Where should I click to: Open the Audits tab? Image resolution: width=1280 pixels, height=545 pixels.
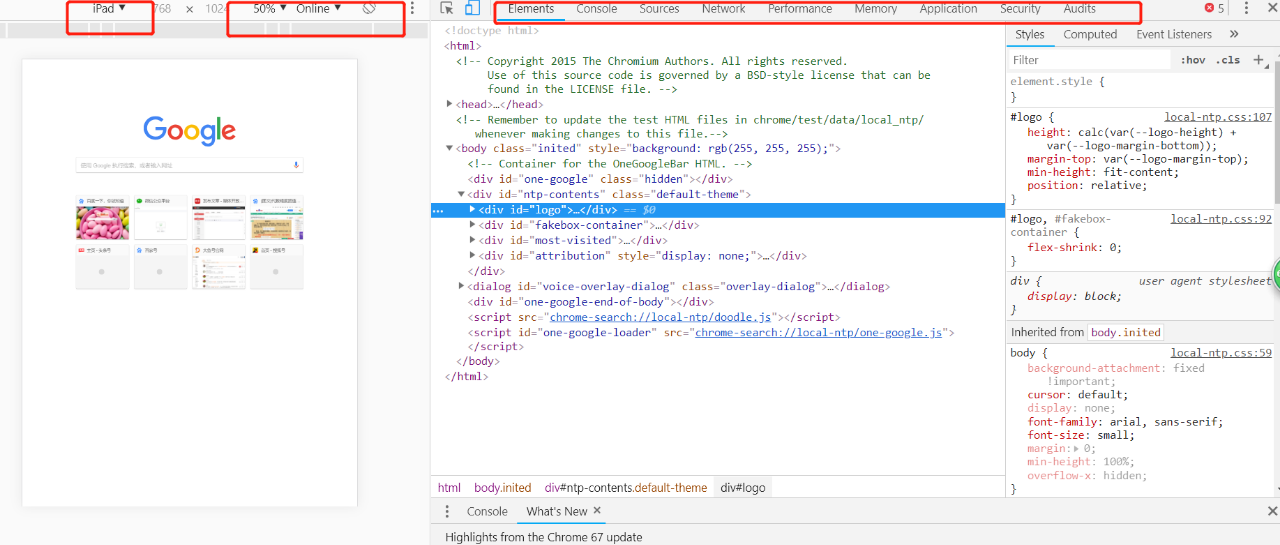(1080, 9)
